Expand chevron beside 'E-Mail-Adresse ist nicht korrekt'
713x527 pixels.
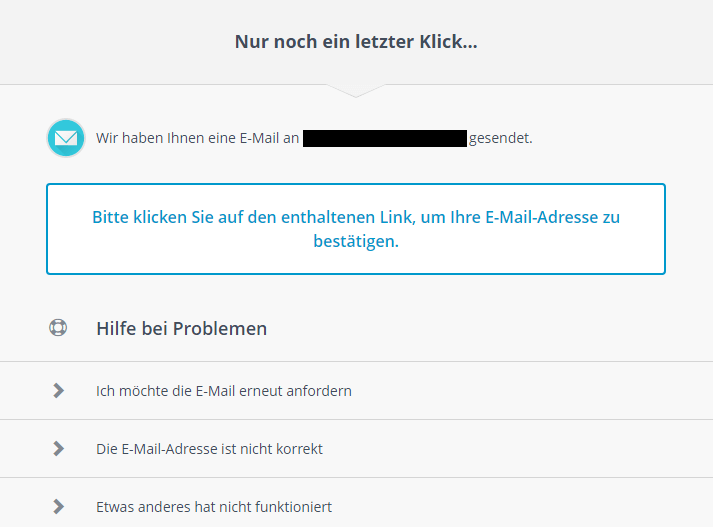58,448
